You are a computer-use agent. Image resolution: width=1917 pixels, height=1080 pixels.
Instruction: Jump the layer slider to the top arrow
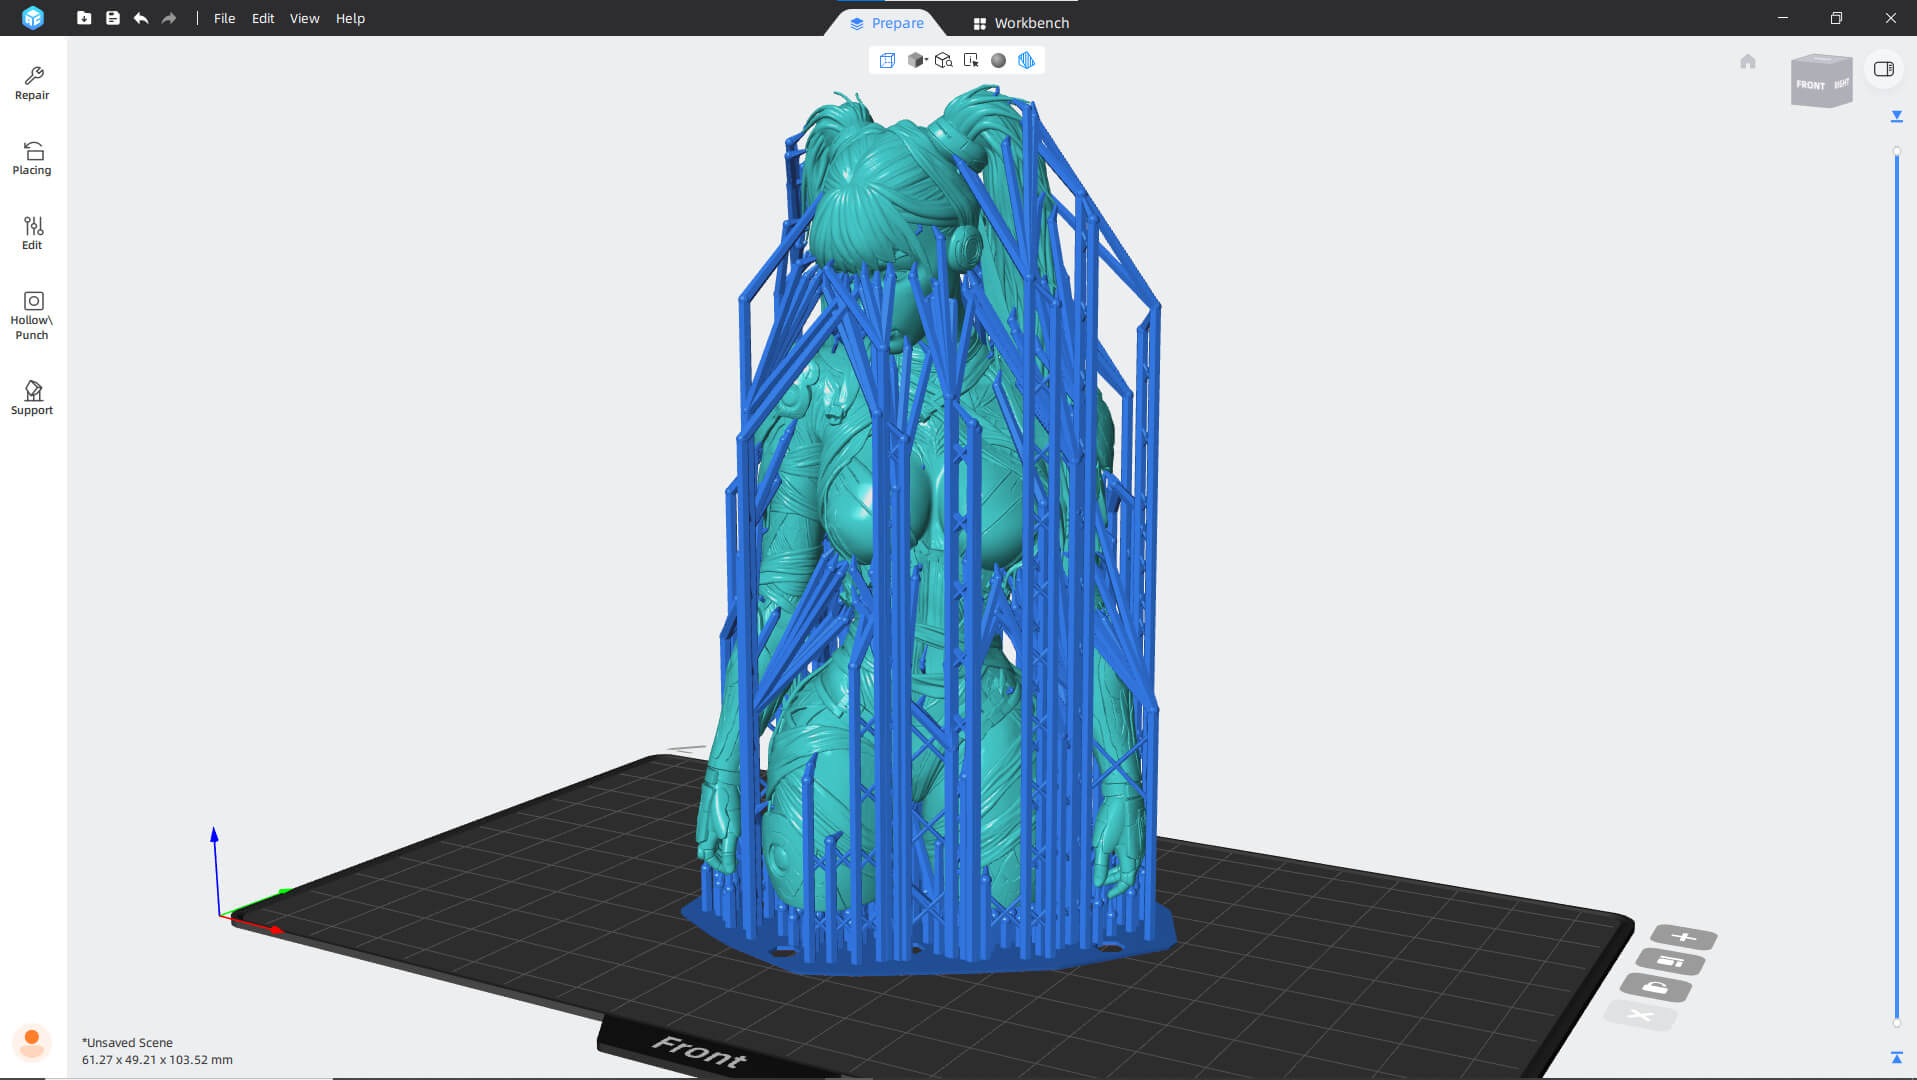[x=1897, y=117]
